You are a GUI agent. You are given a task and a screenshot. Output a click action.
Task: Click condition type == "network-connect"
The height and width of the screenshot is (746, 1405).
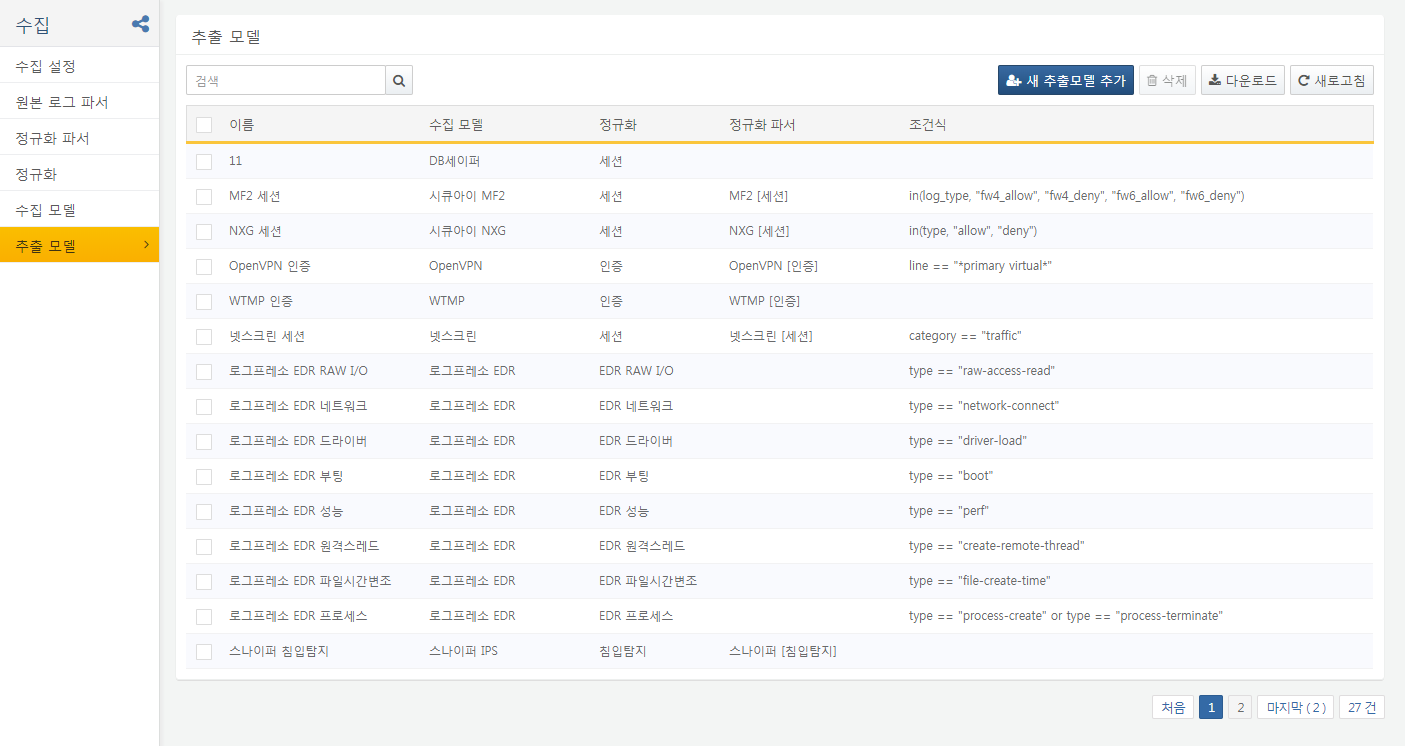[984, 406]
